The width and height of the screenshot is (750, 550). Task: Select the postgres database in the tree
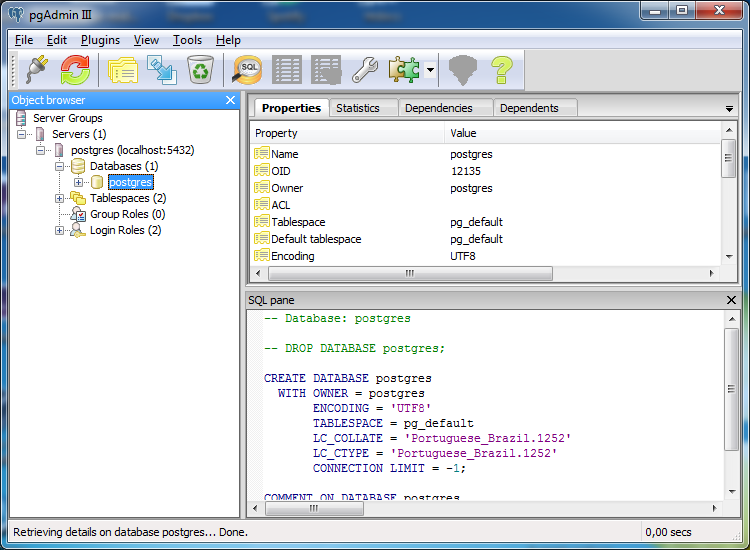131,182
